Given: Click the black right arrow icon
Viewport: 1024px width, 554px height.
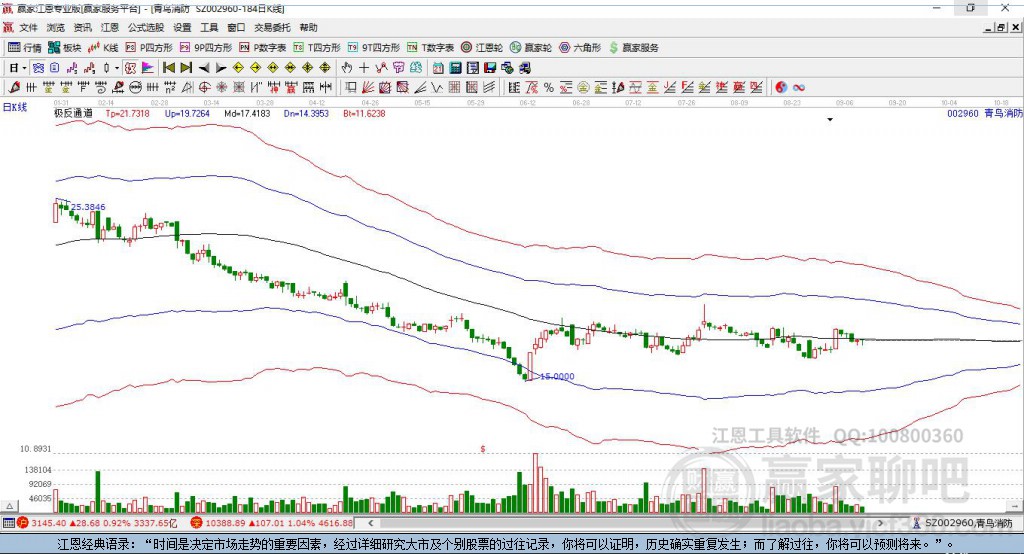Looking at the screenshot, I should 221,68.
